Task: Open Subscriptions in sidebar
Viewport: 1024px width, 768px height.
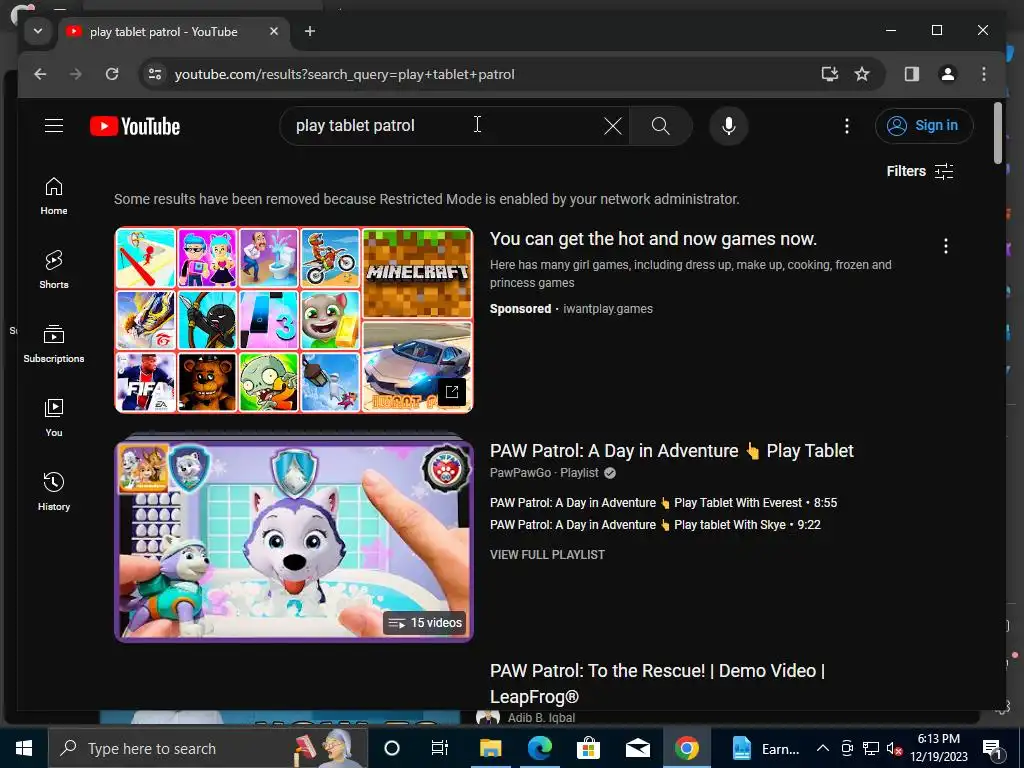Action: [x=54, y=344]
